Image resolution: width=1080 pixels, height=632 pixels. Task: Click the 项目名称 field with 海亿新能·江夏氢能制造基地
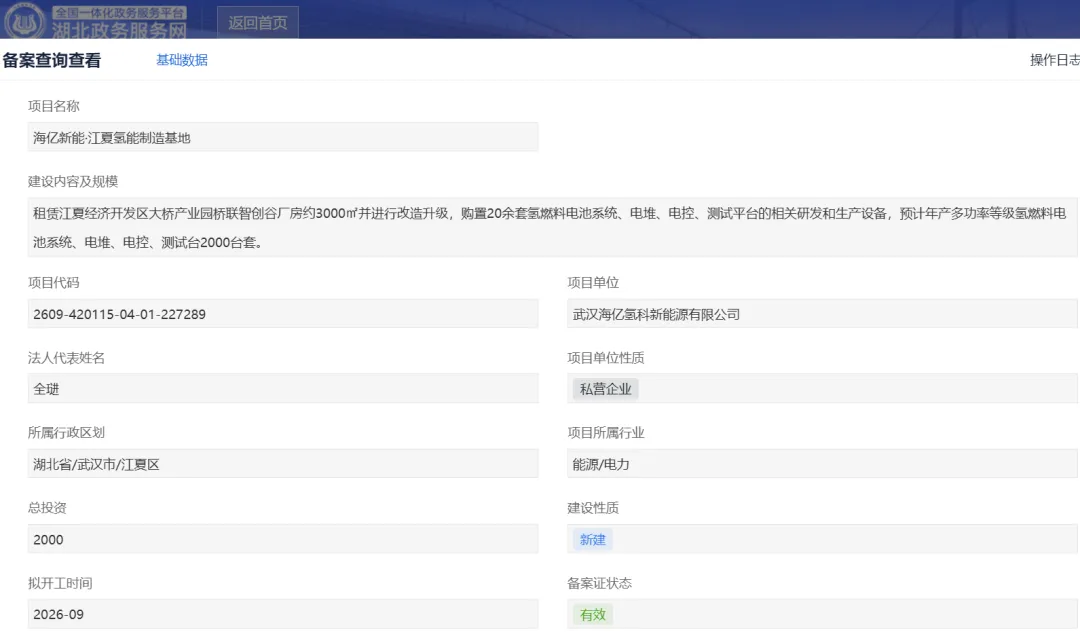[282, 137]
